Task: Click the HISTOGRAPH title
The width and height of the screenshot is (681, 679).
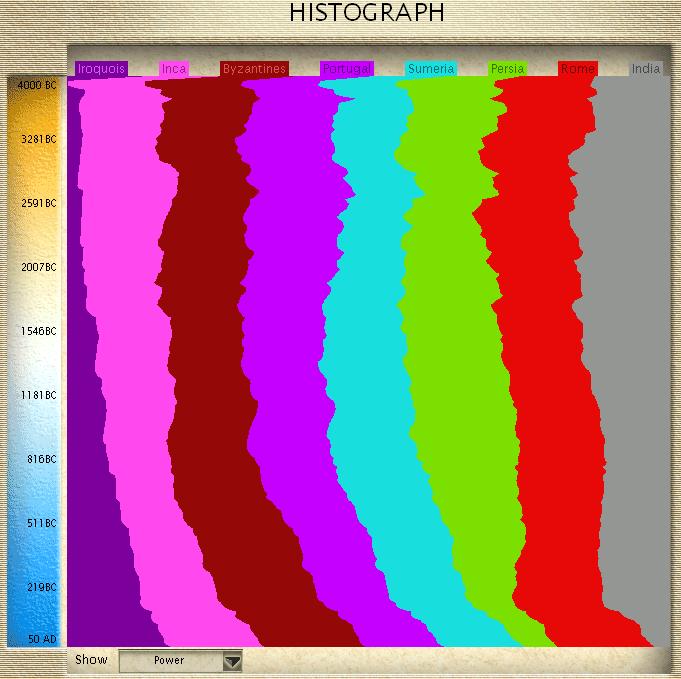Action: [x=367, y=13]
